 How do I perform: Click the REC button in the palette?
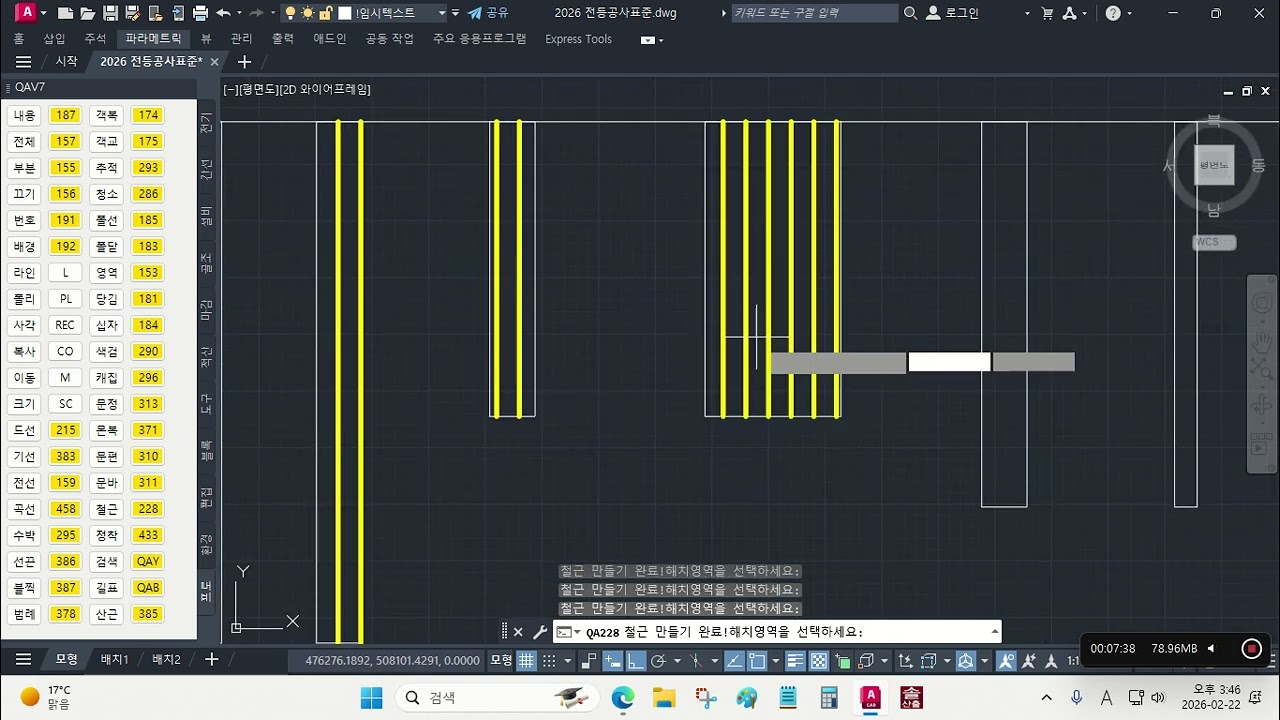click(x=65, y=325)
